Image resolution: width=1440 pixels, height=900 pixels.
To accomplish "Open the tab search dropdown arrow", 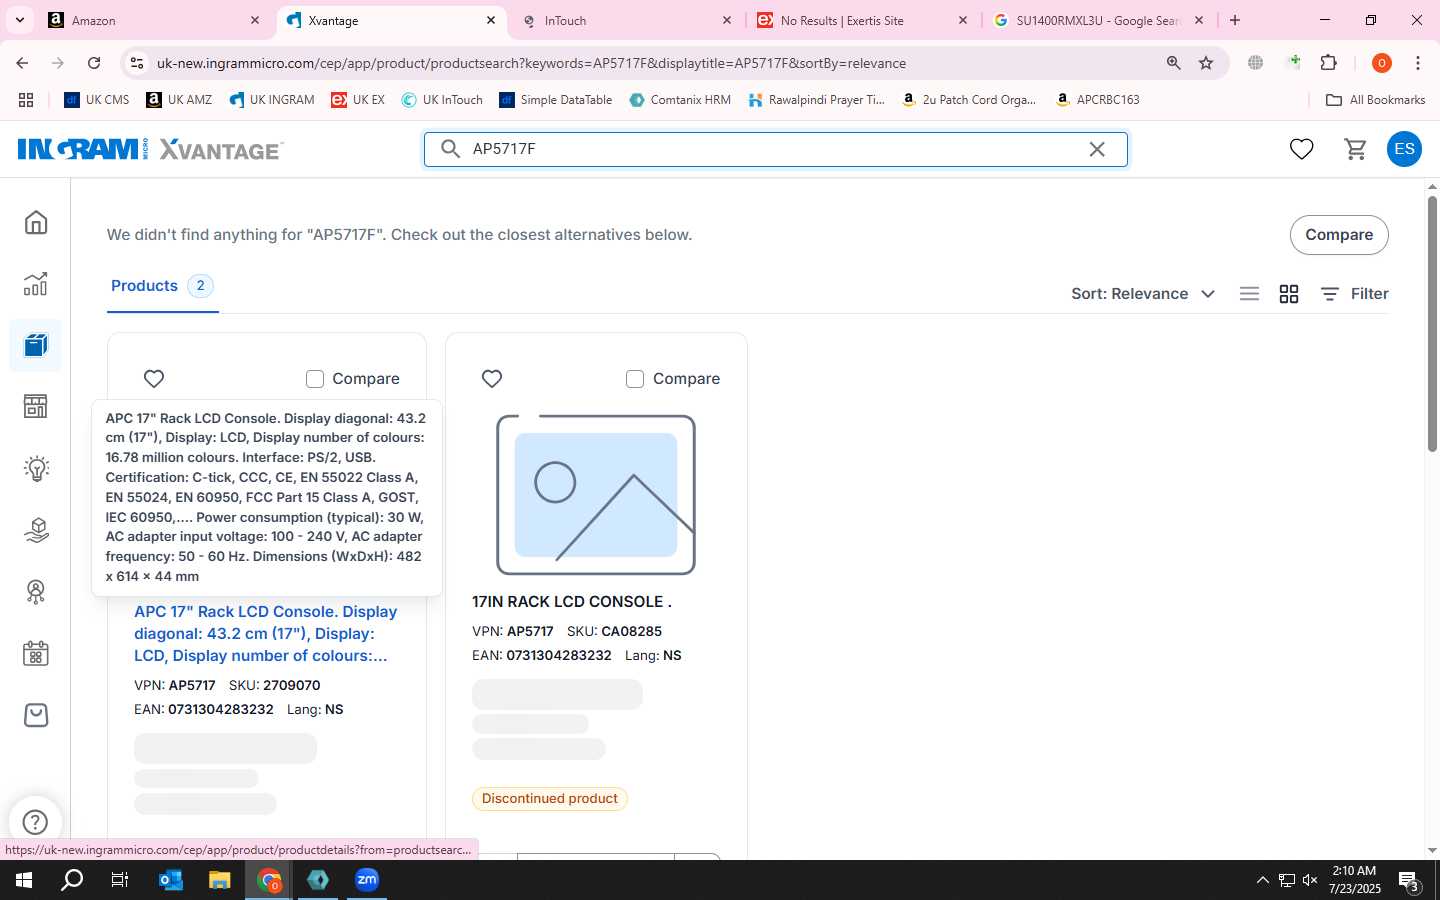I will (x=19, y=20).
